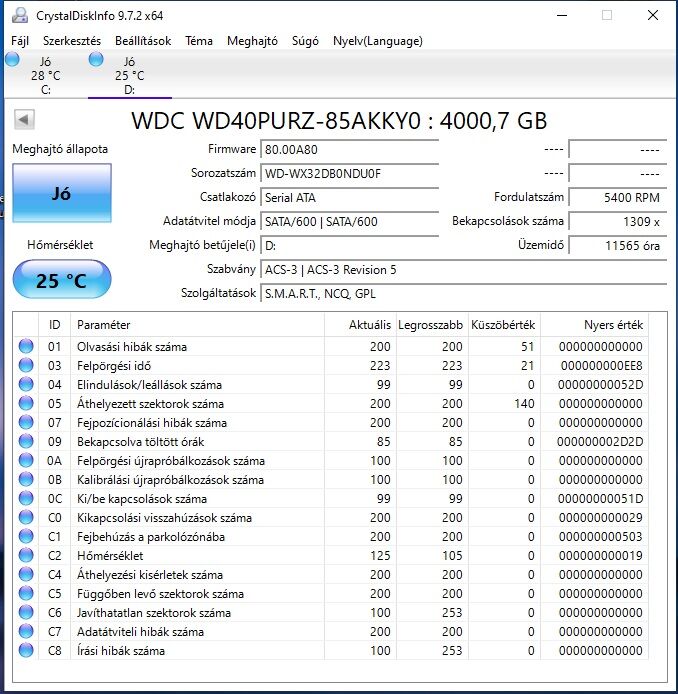Click status orb for C6 Javíthatatlan szektorok száma
The width and height of the screenshot is (678, 694).
coord(26,613)
